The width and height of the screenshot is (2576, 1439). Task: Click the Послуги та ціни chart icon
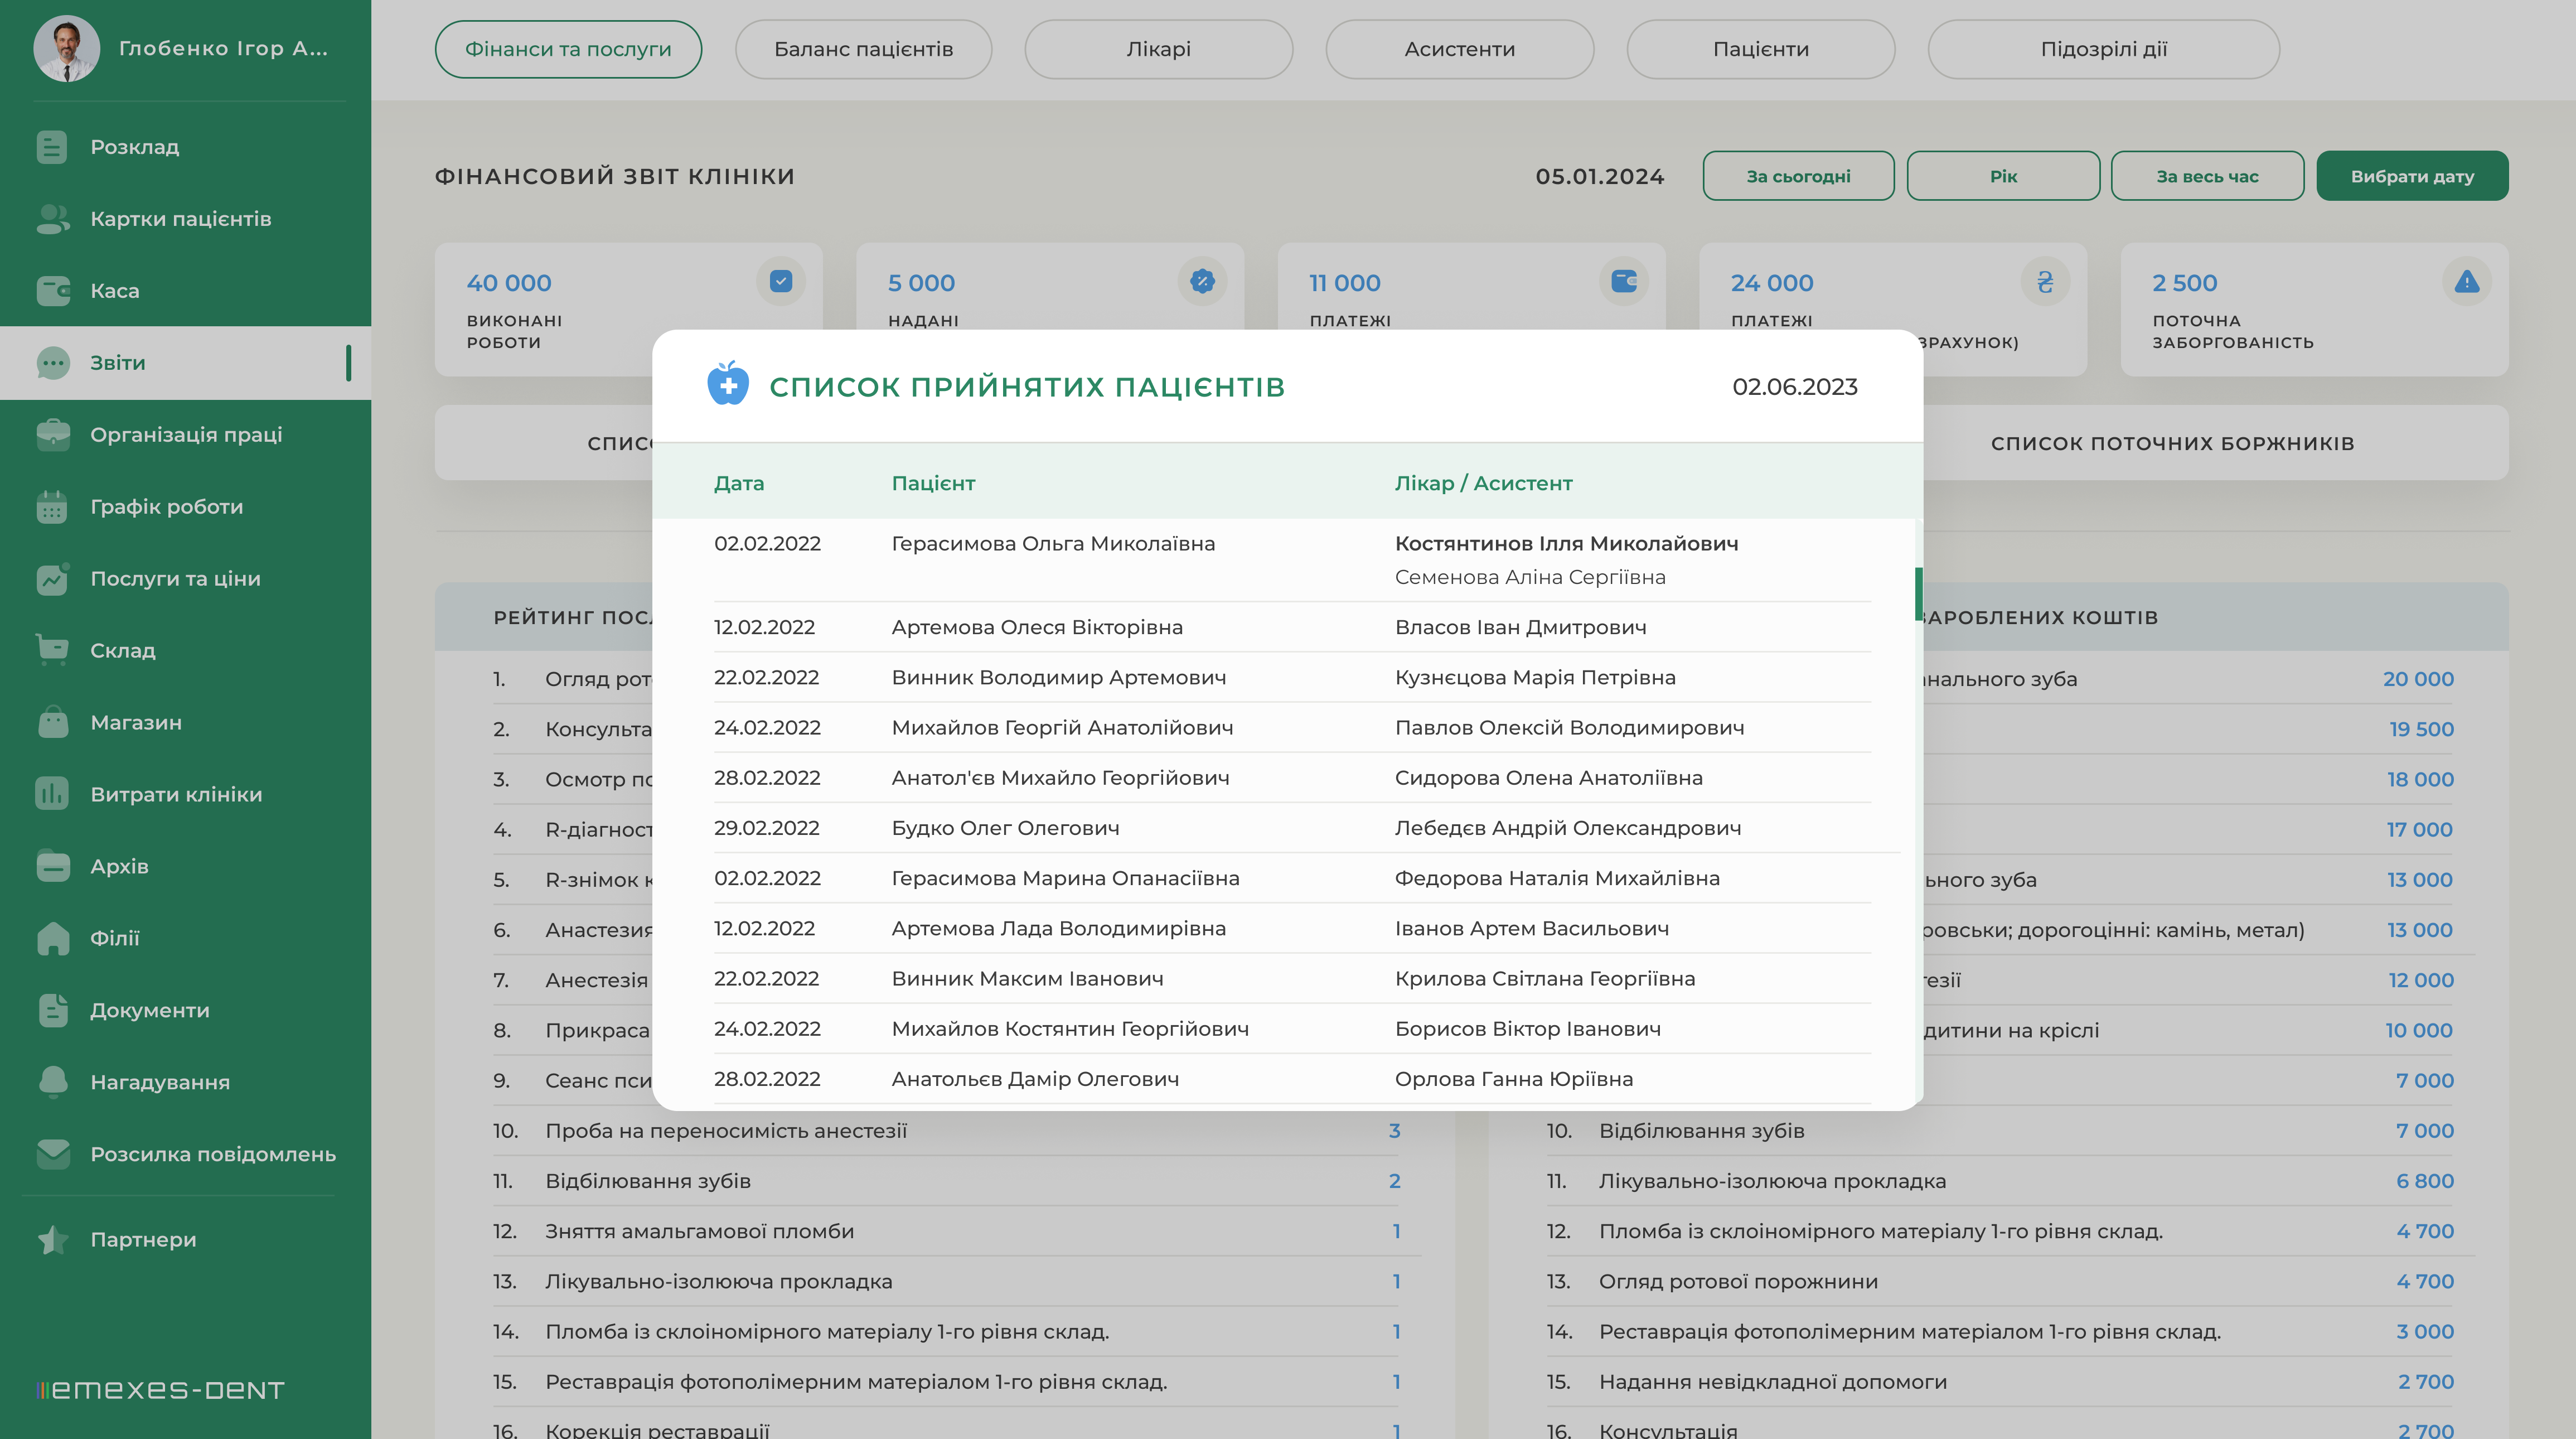(x=52, y=579)
